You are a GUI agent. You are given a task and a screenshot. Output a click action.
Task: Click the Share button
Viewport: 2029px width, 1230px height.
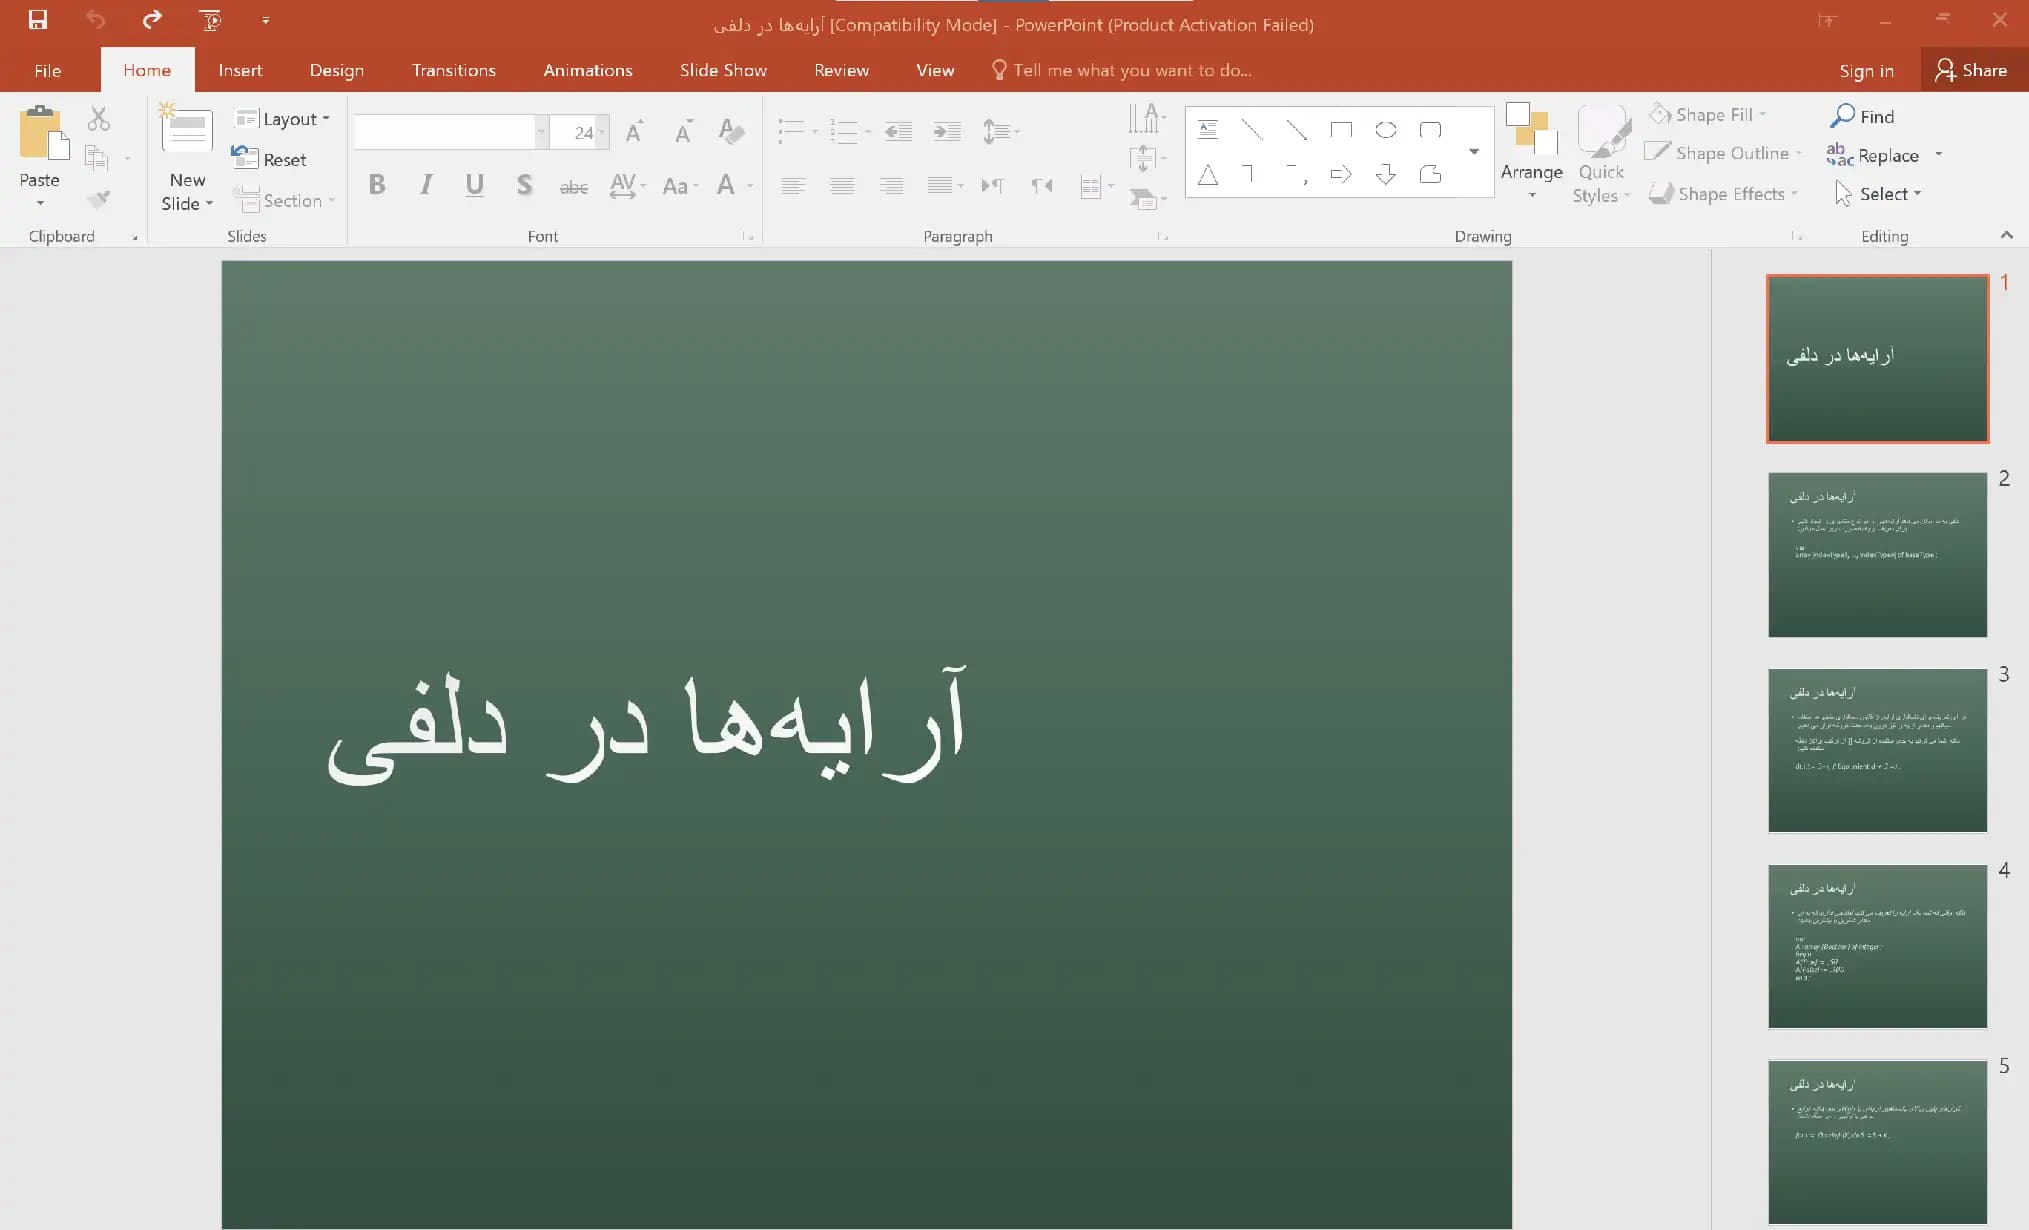point(1971,70)
